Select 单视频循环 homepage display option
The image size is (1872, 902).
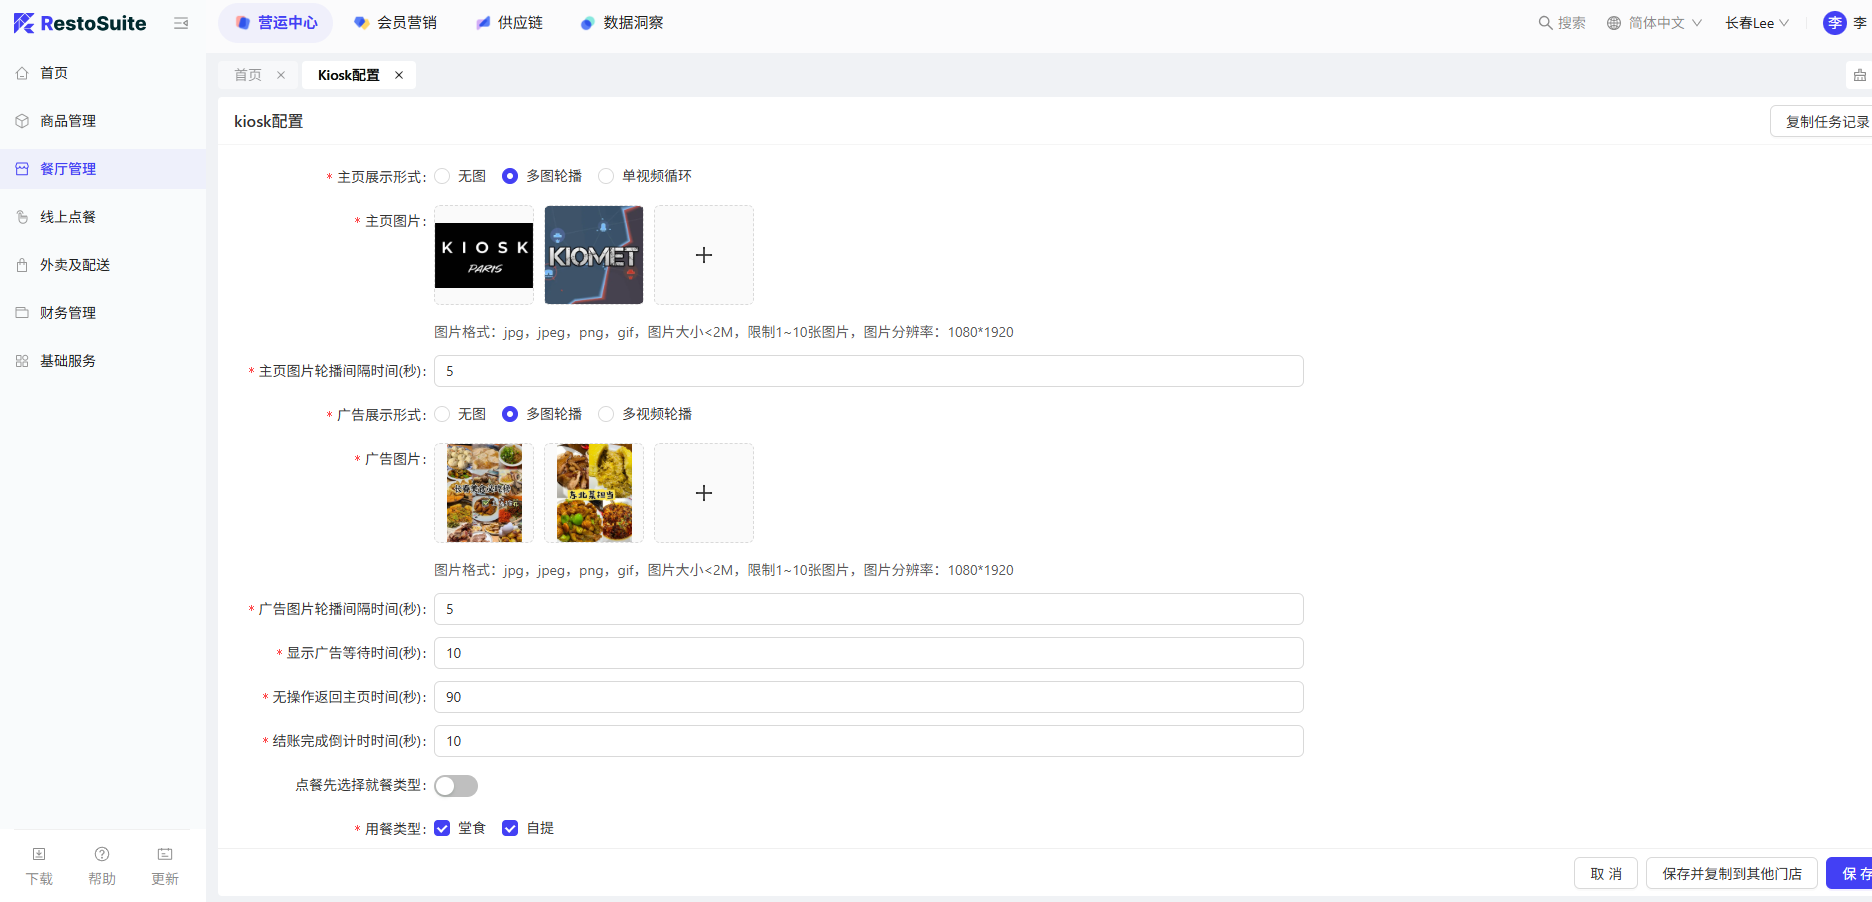pos(606,176)
